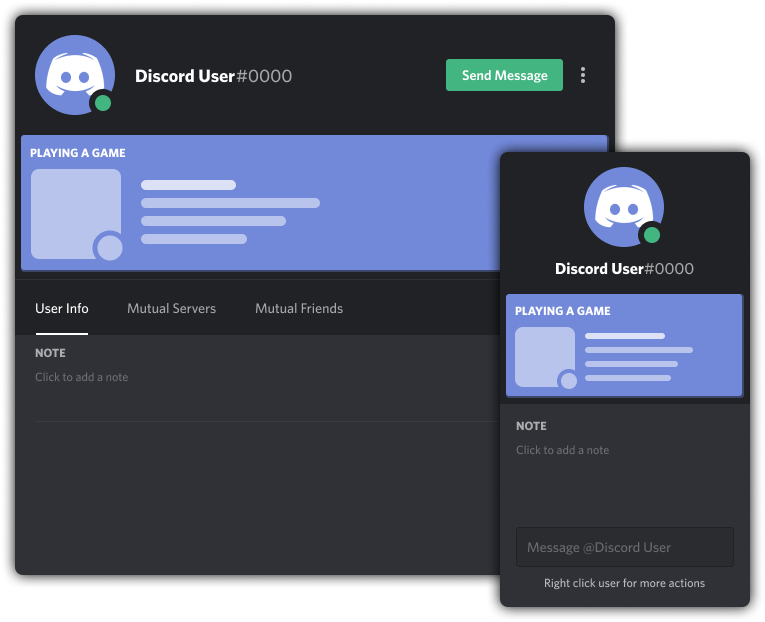Image resolution: width=765 pixels, height=622 pixels.
Task: Click the game artwork placeholder in full profile
Action: point(76,214)
